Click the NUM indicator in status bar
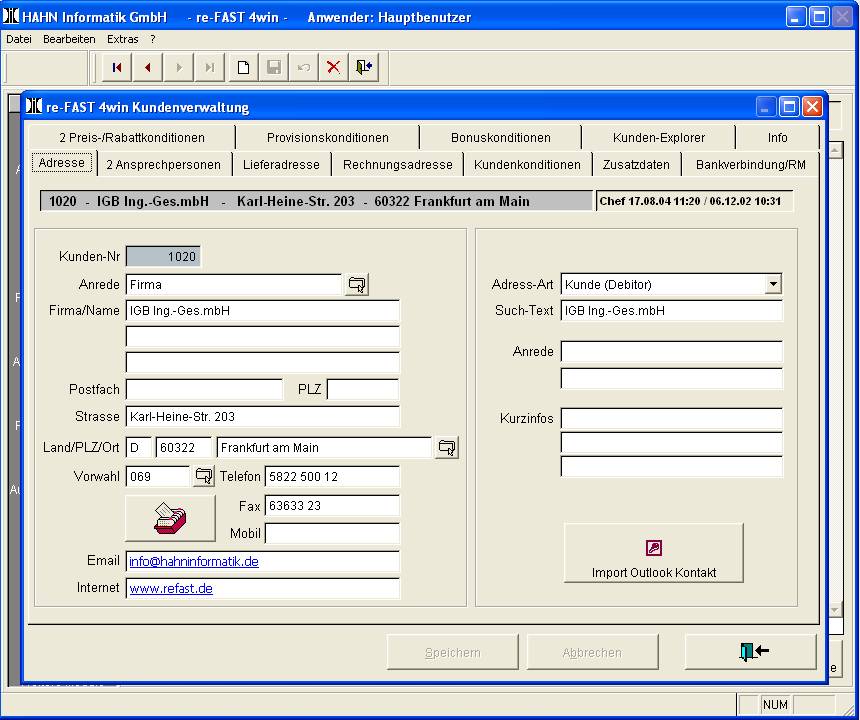 coord(775,705)
